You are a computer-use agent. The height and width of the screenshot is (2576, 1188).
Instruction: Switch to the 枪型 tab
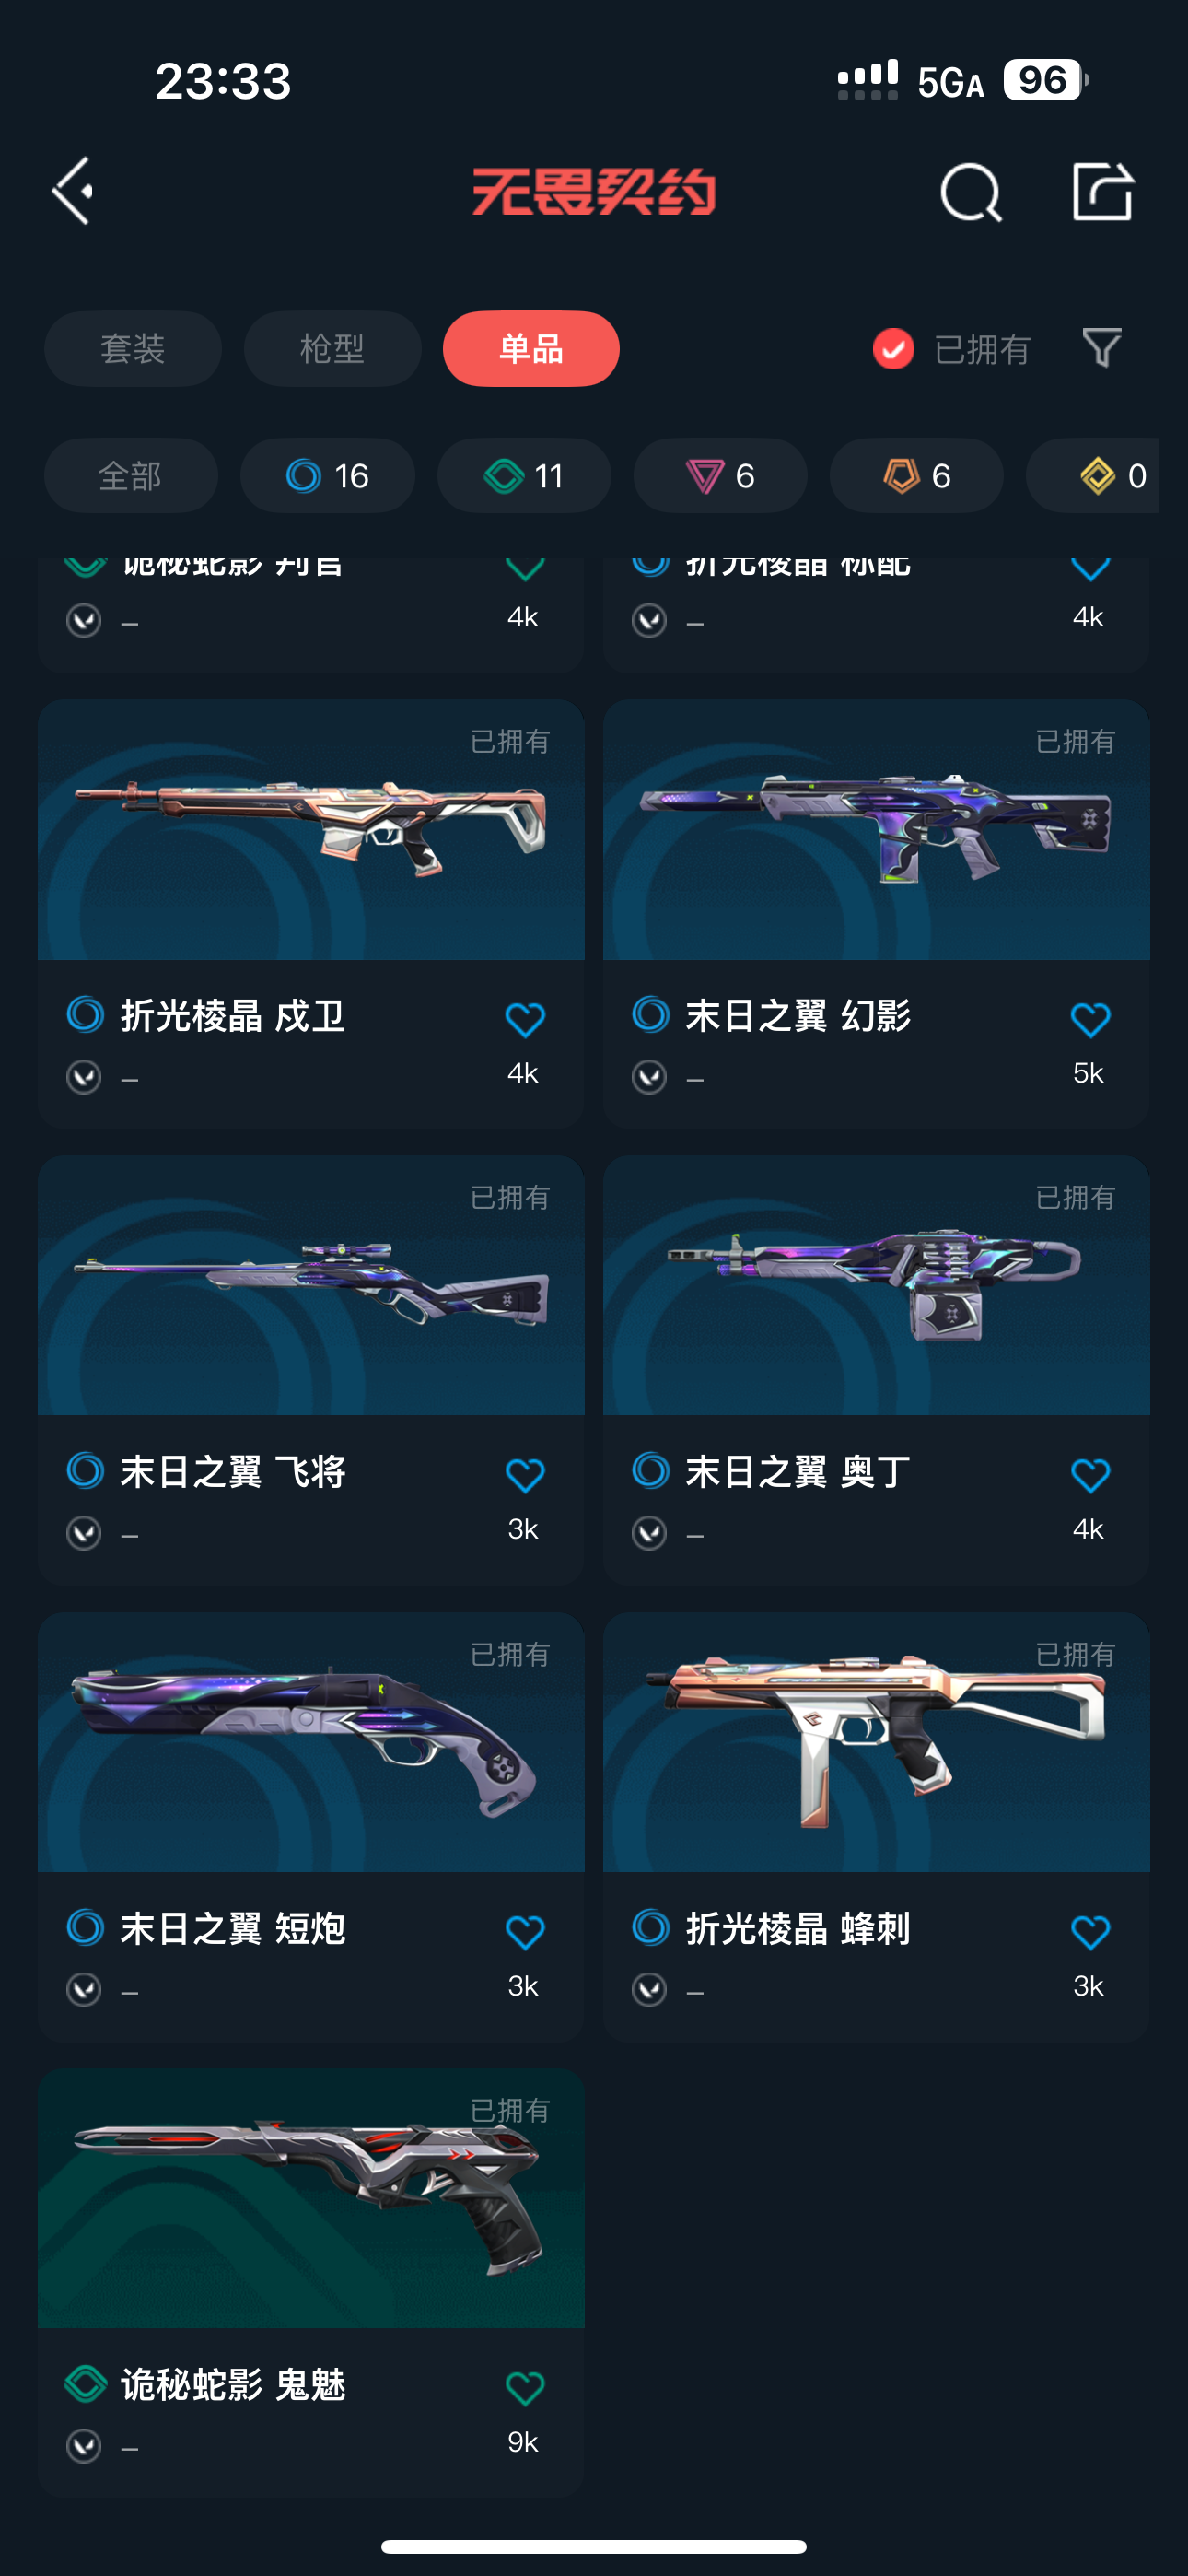point(332,348)
